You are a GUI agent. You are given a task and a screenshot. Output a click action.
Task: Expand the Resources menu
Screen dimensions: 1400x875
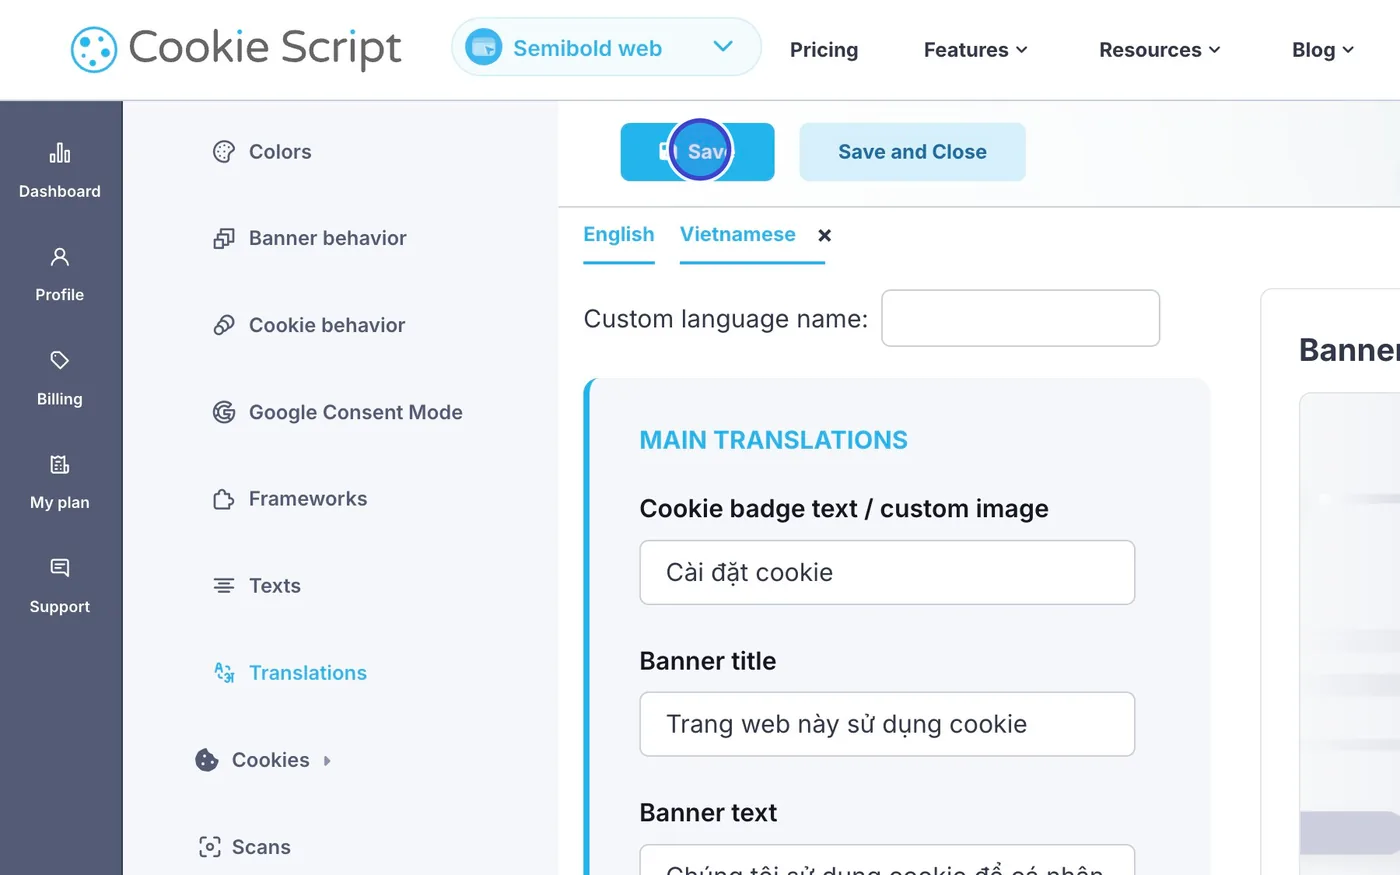tap(1159, 50)
